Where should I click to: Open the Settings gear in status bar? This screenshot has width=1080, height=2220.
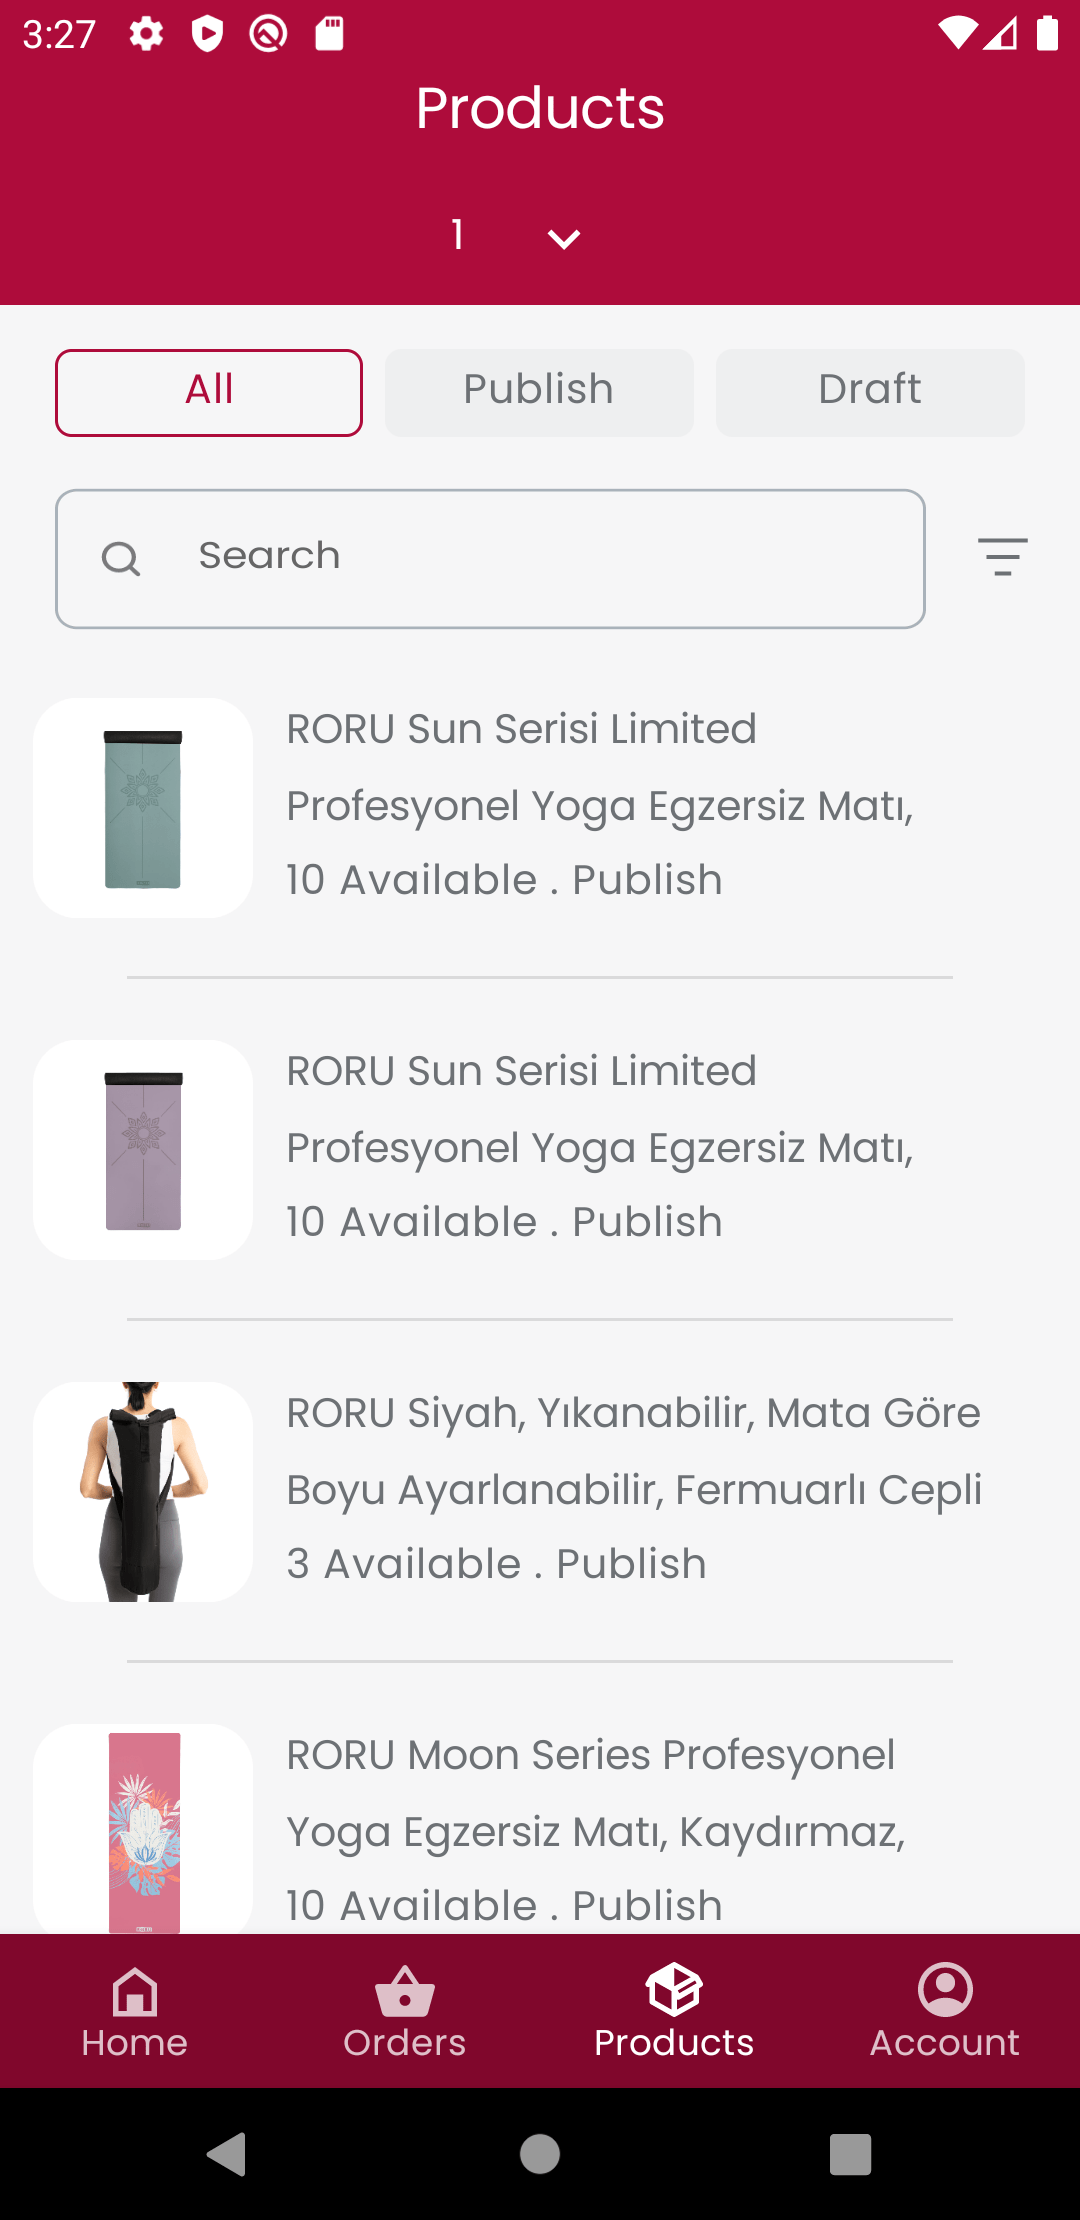click(x=145, y=33)
